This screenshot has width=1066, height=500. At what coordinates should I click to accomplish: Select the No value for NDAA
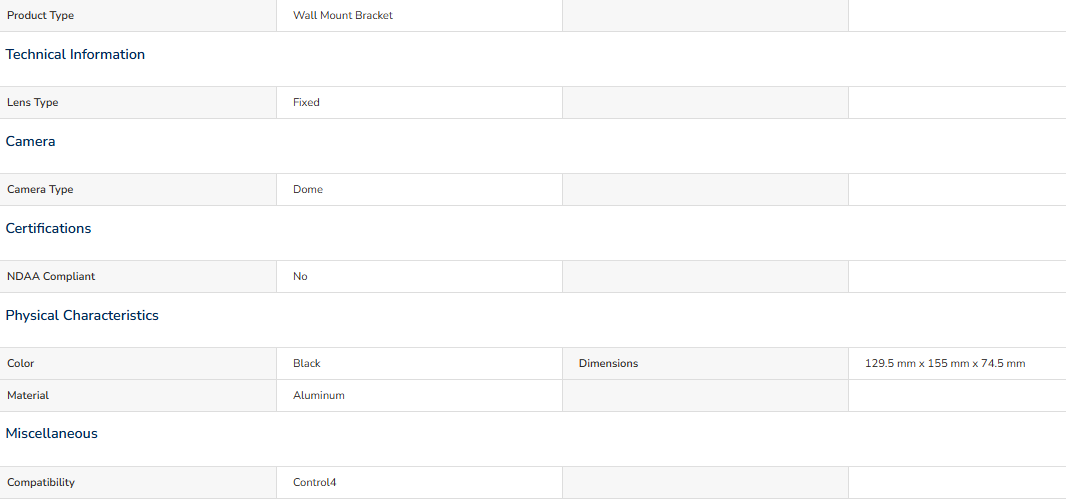coord(300,277)
